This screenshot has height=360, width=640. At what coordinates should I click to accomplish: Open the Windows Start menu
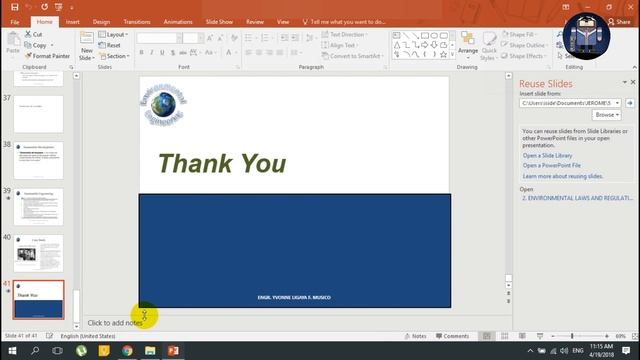tap(12, 351)
